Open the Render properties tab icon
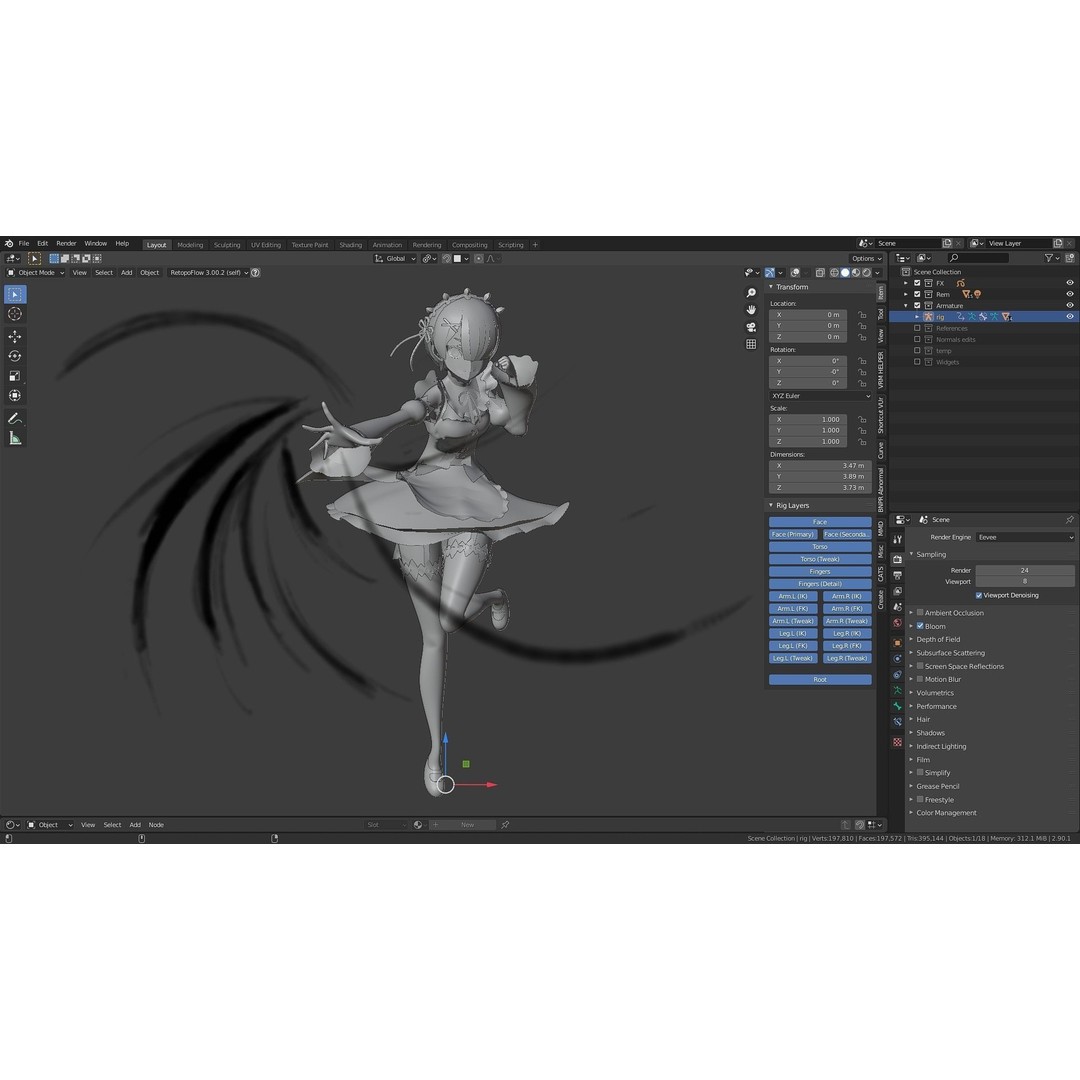1080x1080 pixels. click(897, 559)
